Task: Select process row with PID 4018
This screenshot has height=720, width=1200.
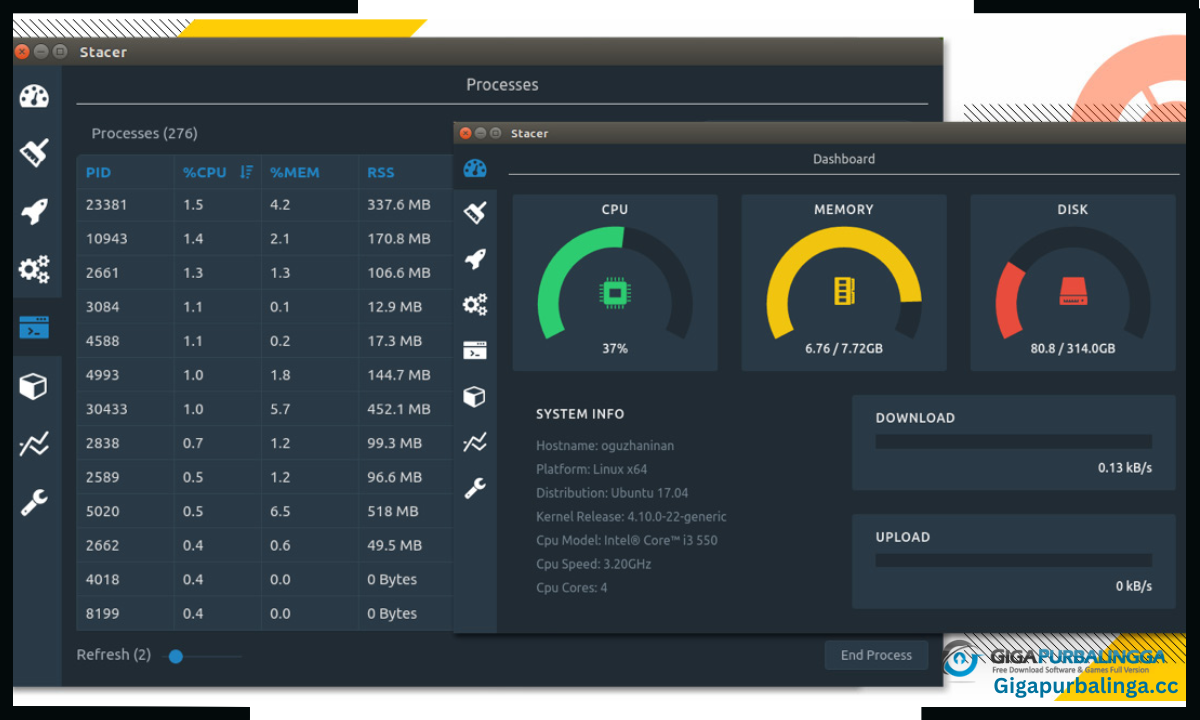Action: 265,579
